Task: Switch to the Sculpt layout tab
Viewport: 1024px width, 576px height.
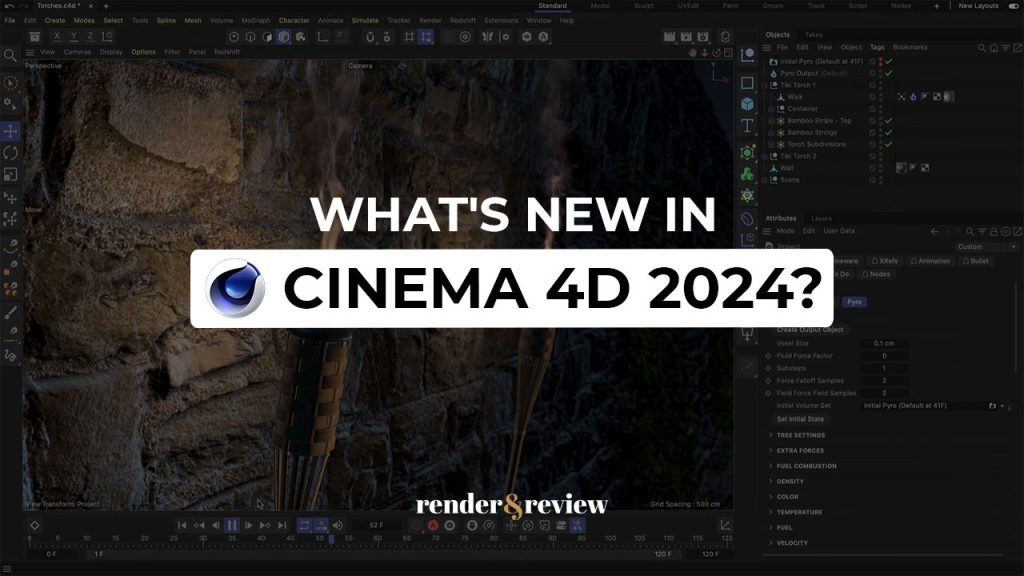Action: click(643, 6)
